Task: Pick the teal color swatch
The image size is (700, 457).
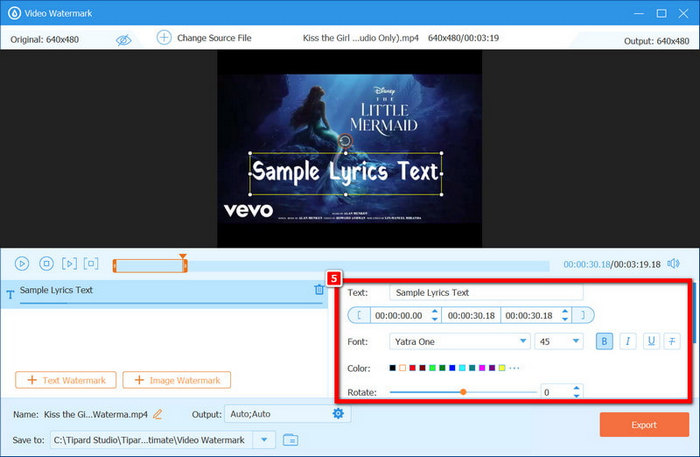Action: click(472, 368)
